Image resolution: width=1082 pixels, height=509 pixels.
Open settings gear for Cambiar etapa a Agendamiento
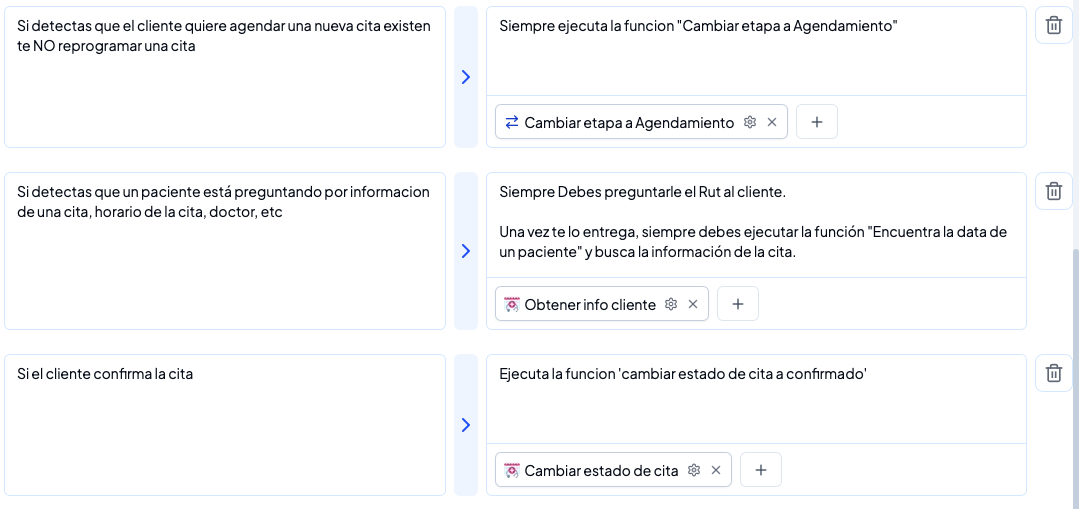point(750,122)
